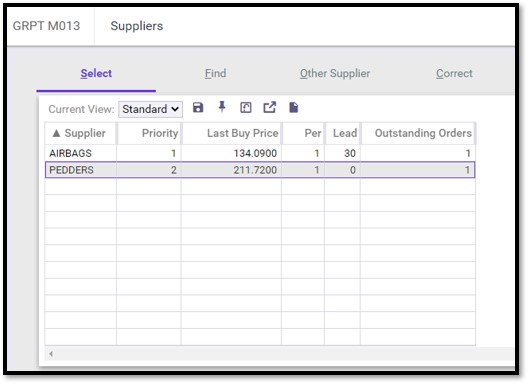Click the document page icon

(294, 108)
